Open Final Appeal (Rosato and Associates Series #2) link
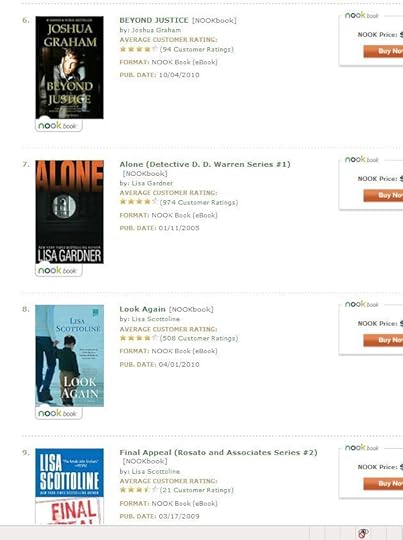This screenshot has height=540, width=403. [x=218, y=453]
